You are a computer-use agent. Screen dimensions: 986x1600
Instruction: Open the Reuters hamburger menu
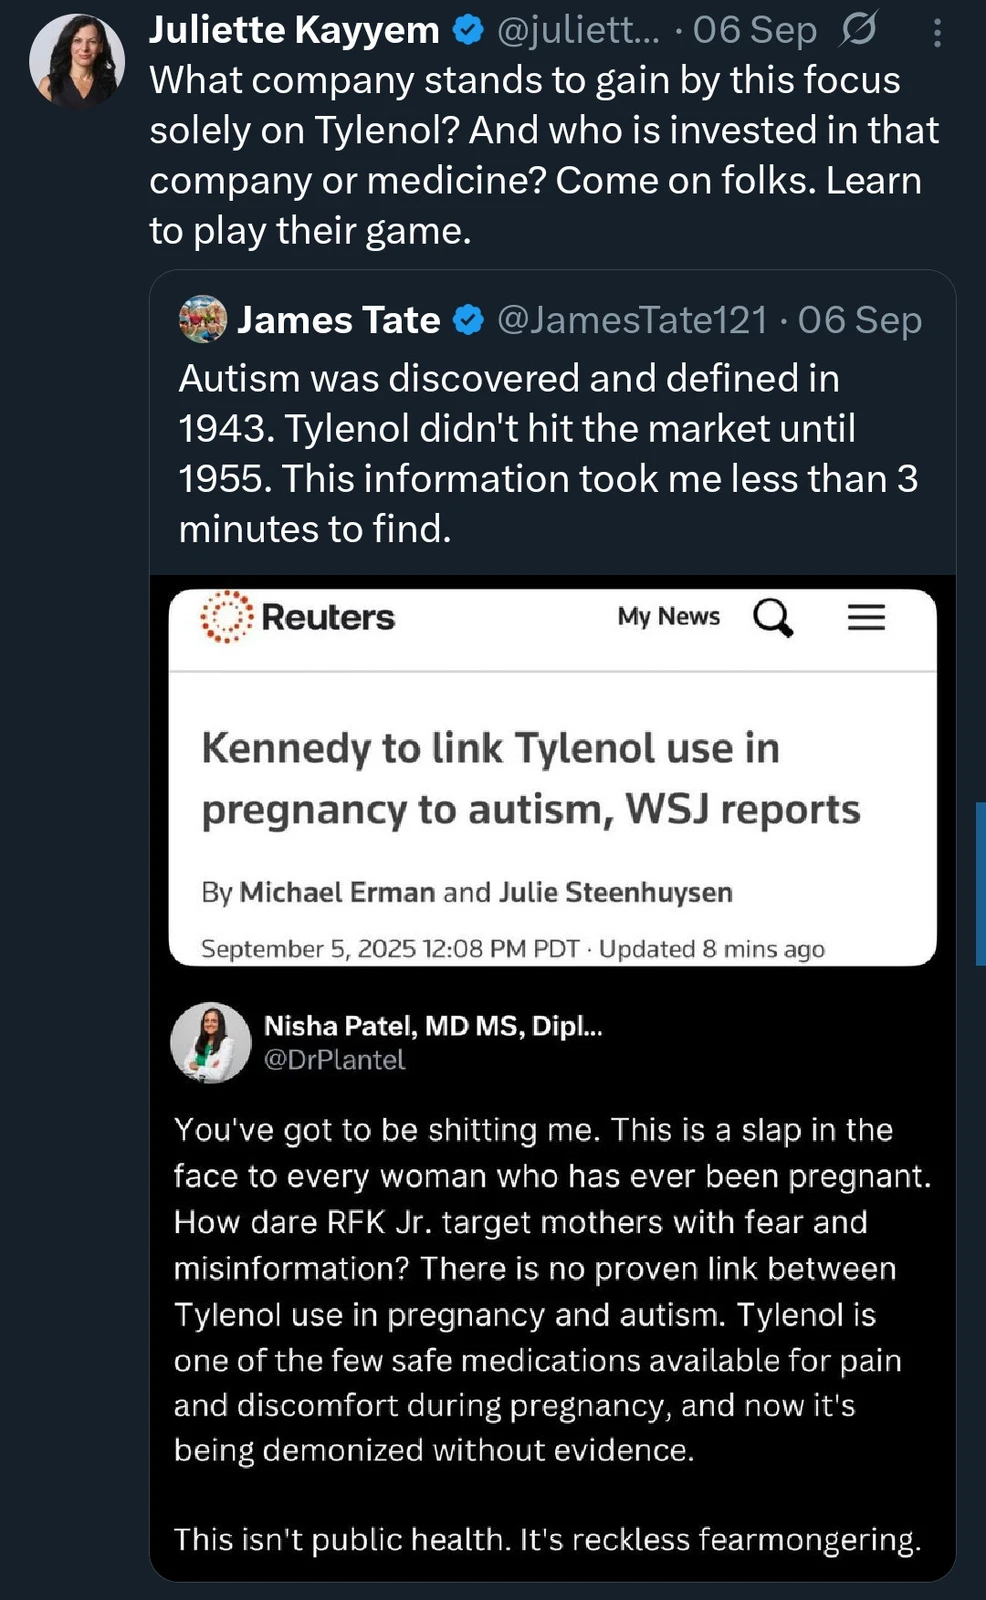point(866,617)
